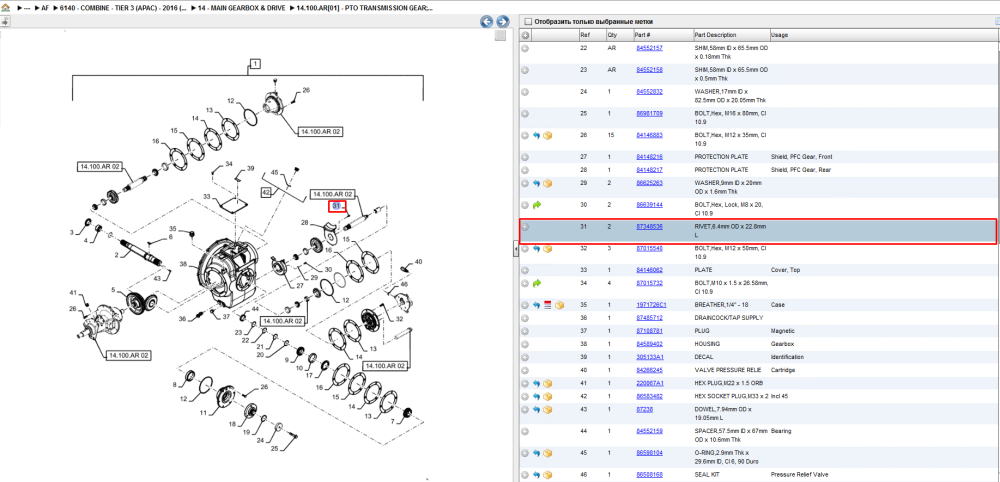
Task: Open '6140 - COMBINE - TIER 3' breadcrumb
Action: pyautogui.click(x=124, y=9)
